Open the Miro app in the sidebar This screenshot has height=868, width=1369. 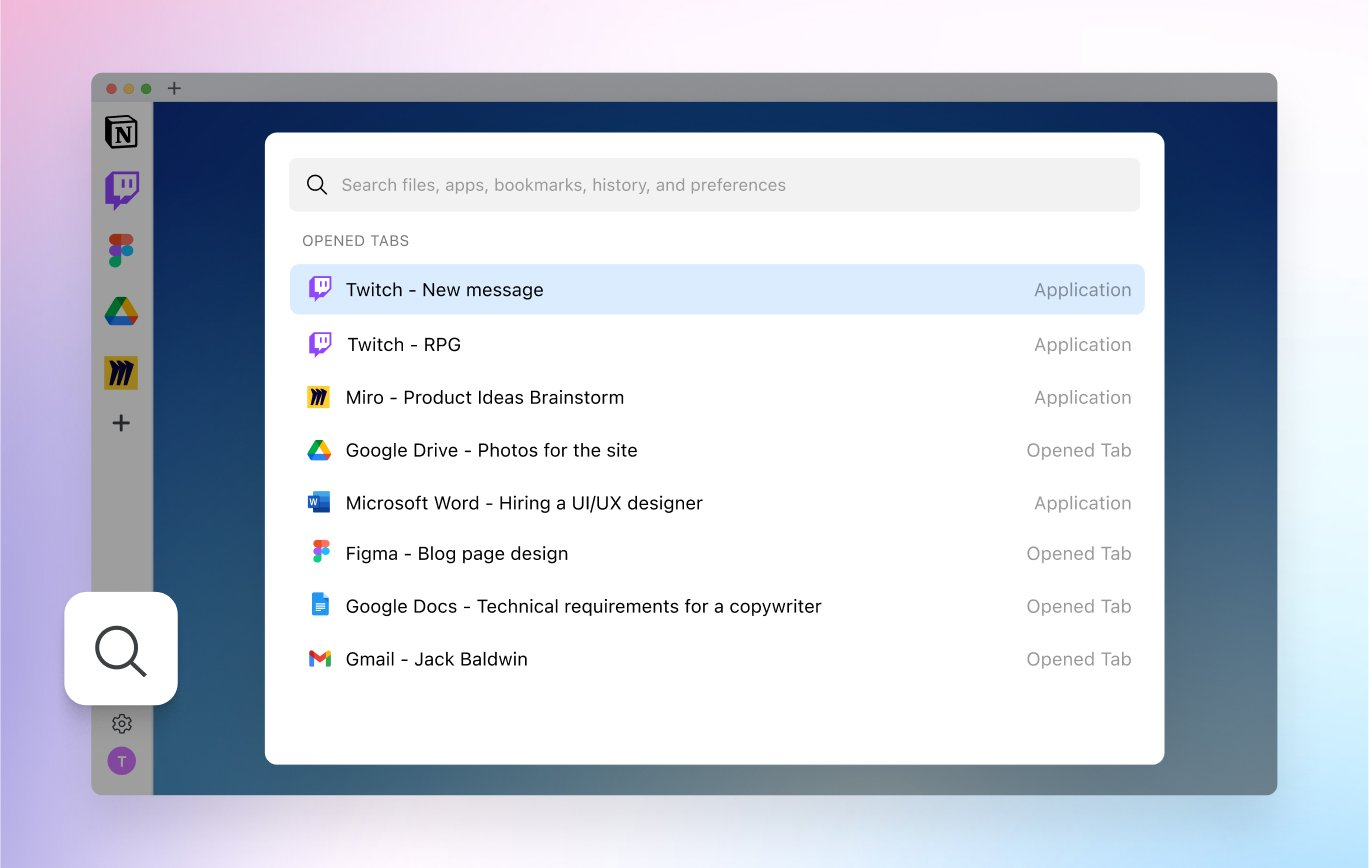pyautogui.click(x=121, y=373)
